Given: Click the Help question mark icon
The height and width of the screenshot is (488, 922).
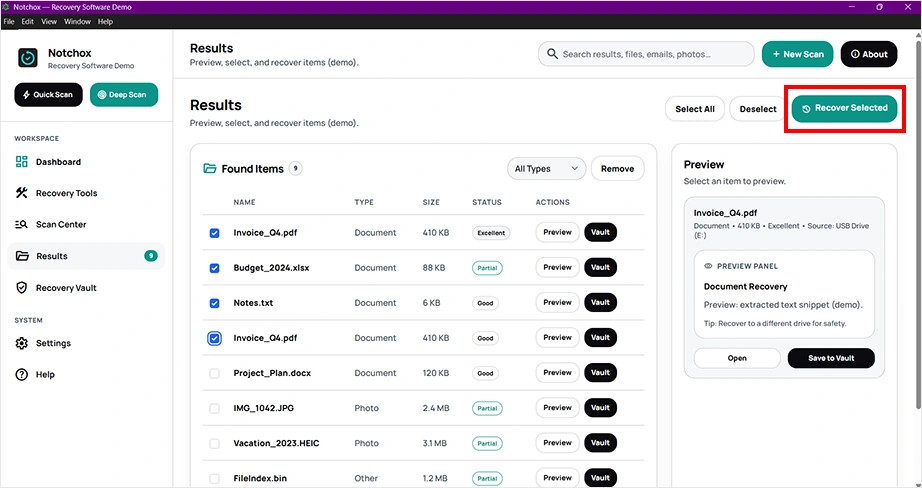Looking at the screenshot, I should 22,375.
